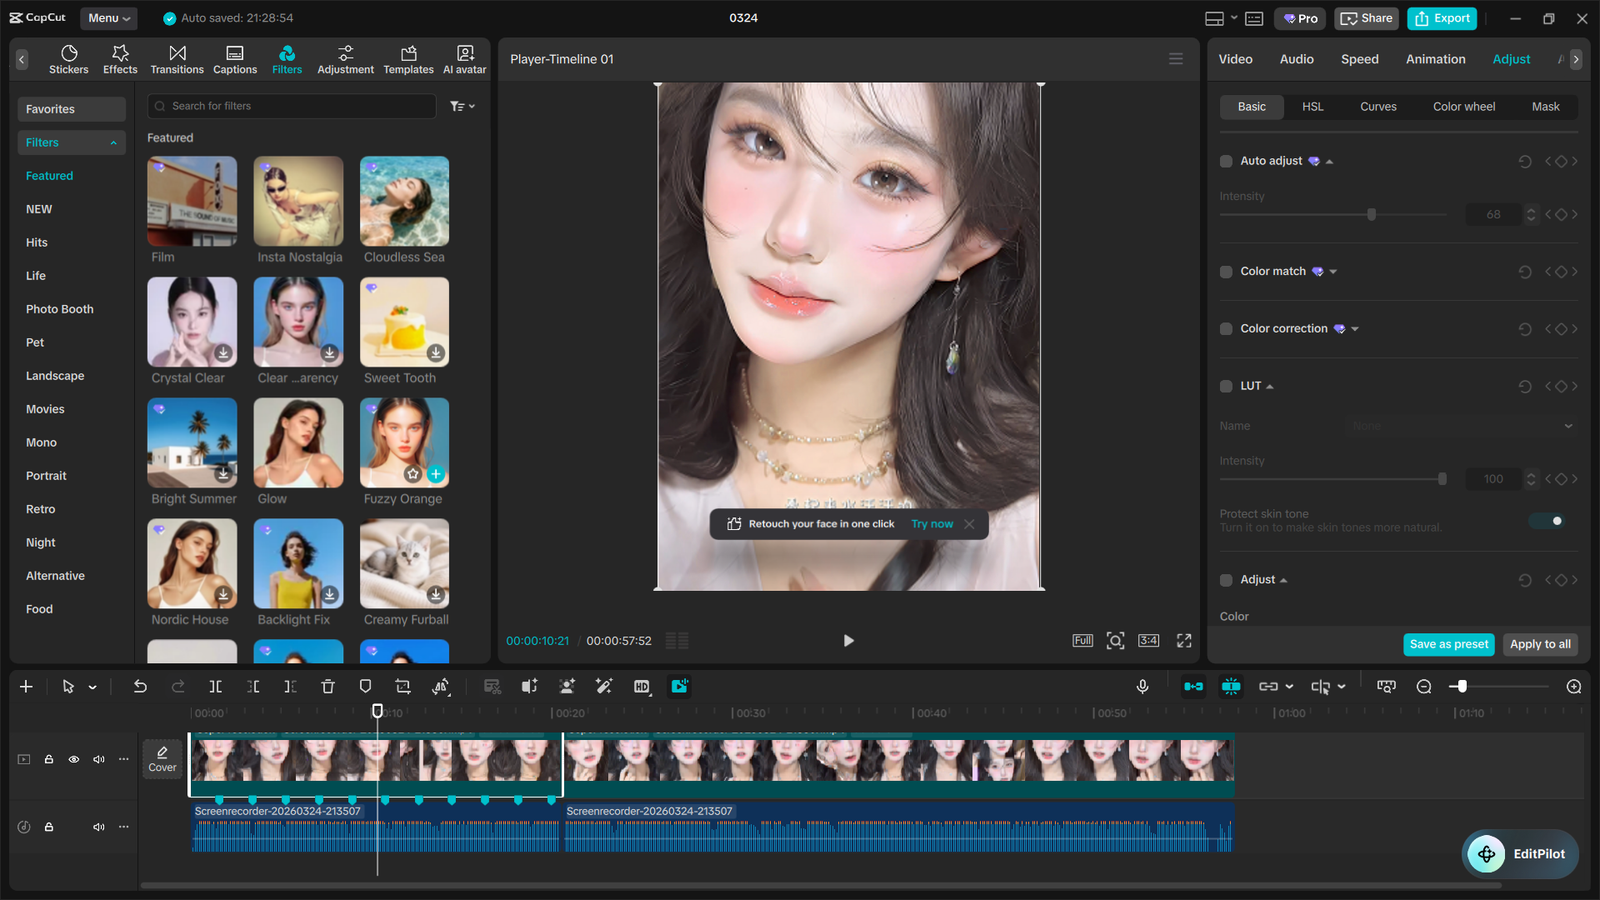Click the Delete icon in the timeline toolbar

328,687
